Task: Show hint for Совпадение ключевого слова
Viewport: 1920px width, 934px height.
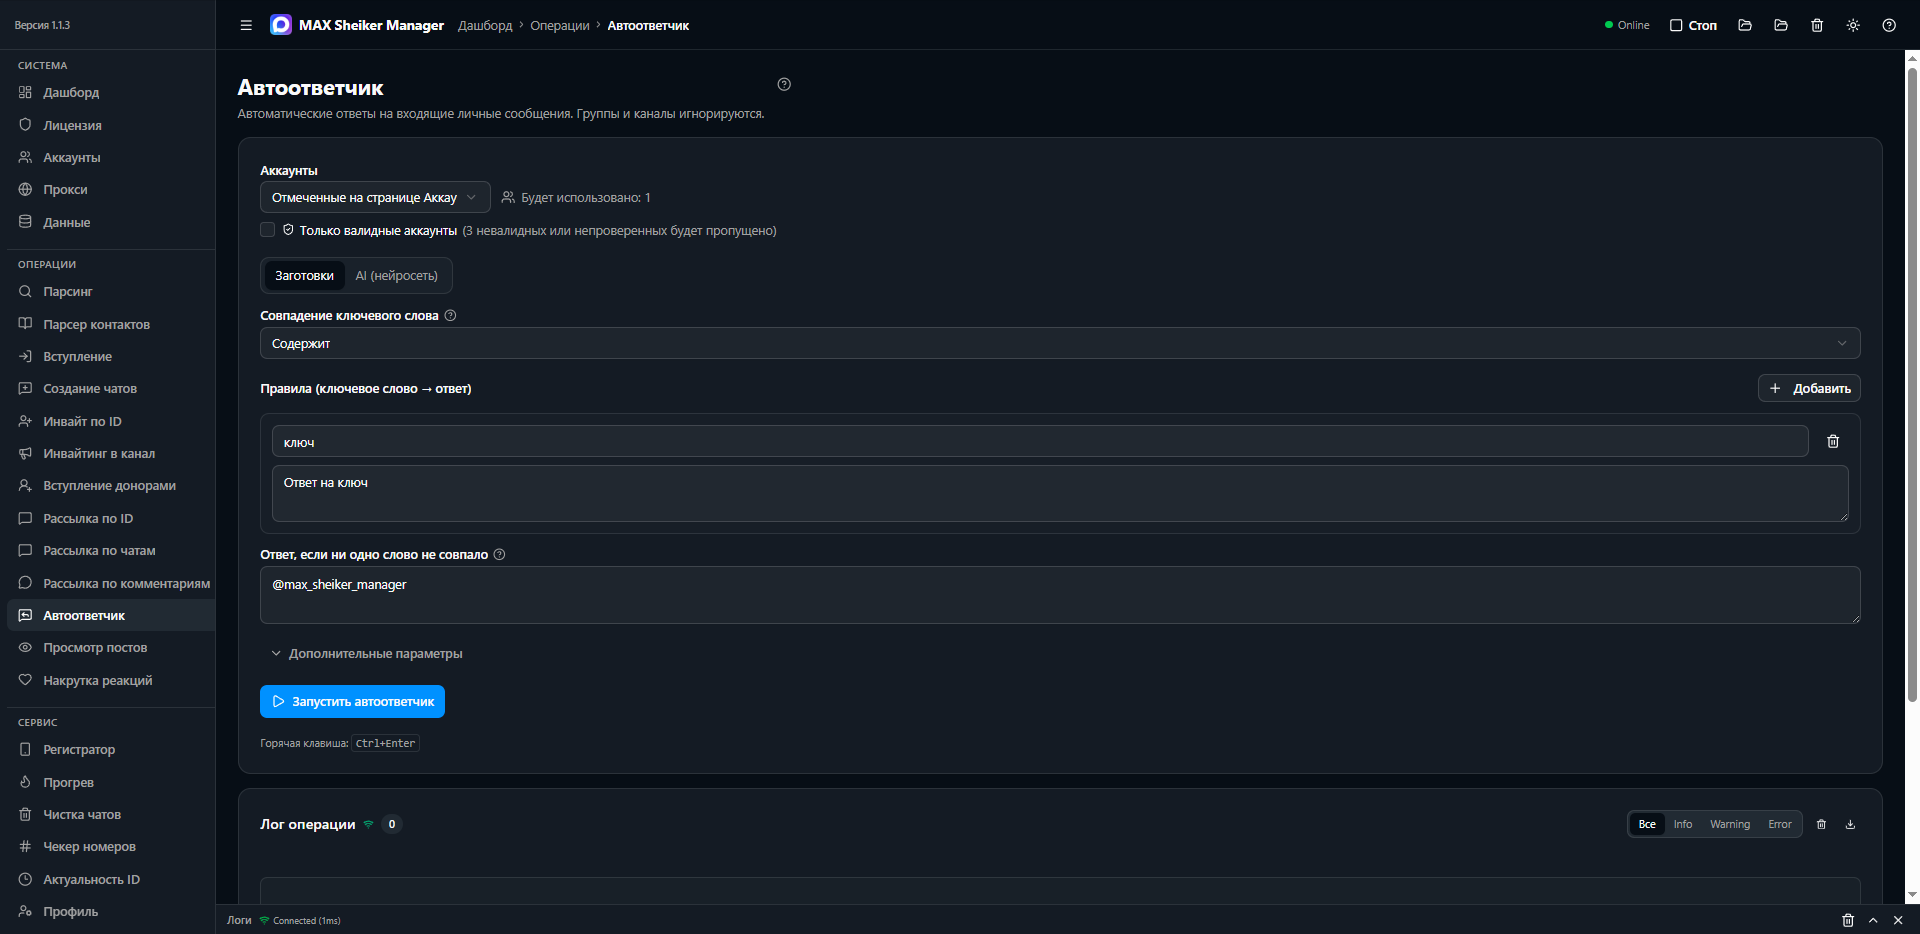Action: (450, 315)
